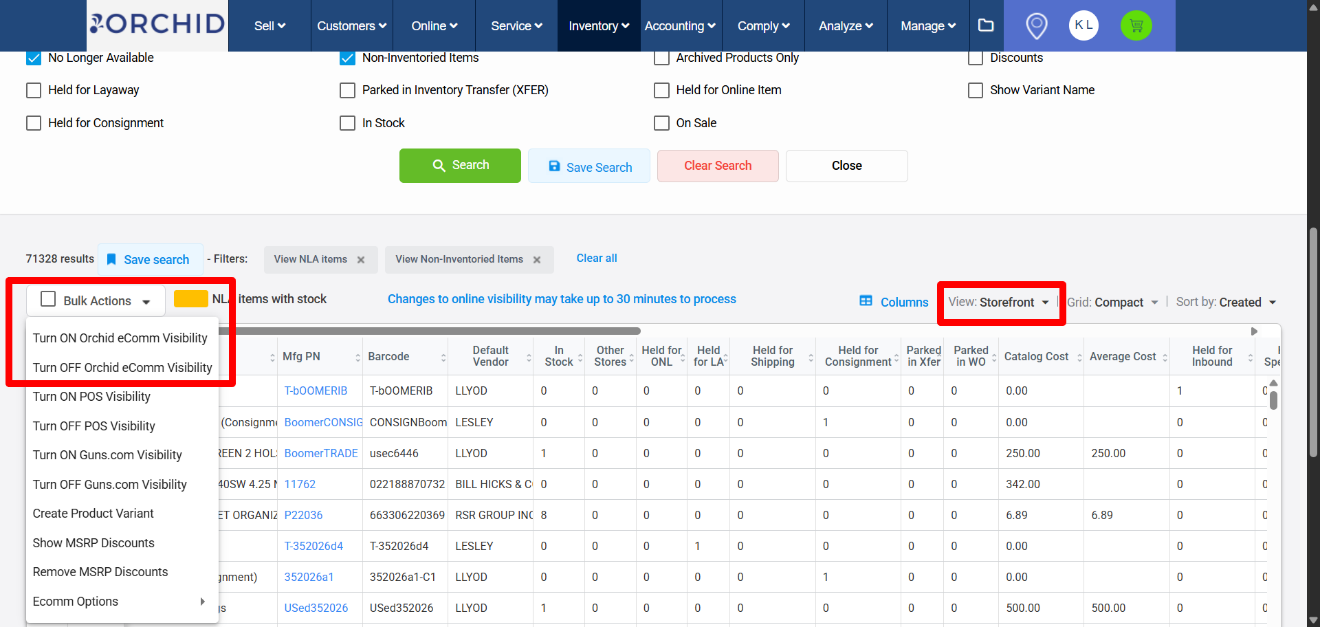Open the Inventory menu in top navigation
This screenshot has width=1320, height=627.
599,26
